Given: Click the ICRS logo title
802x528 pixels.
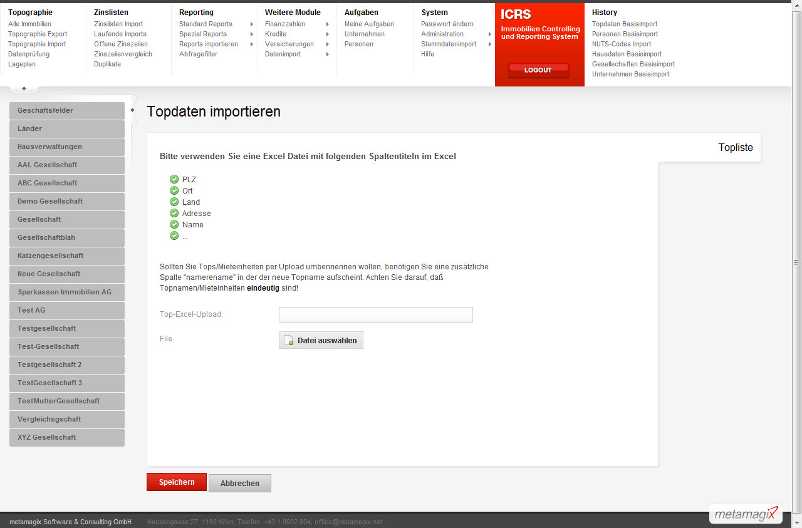Looking at the screenshot, I should 516,14.
